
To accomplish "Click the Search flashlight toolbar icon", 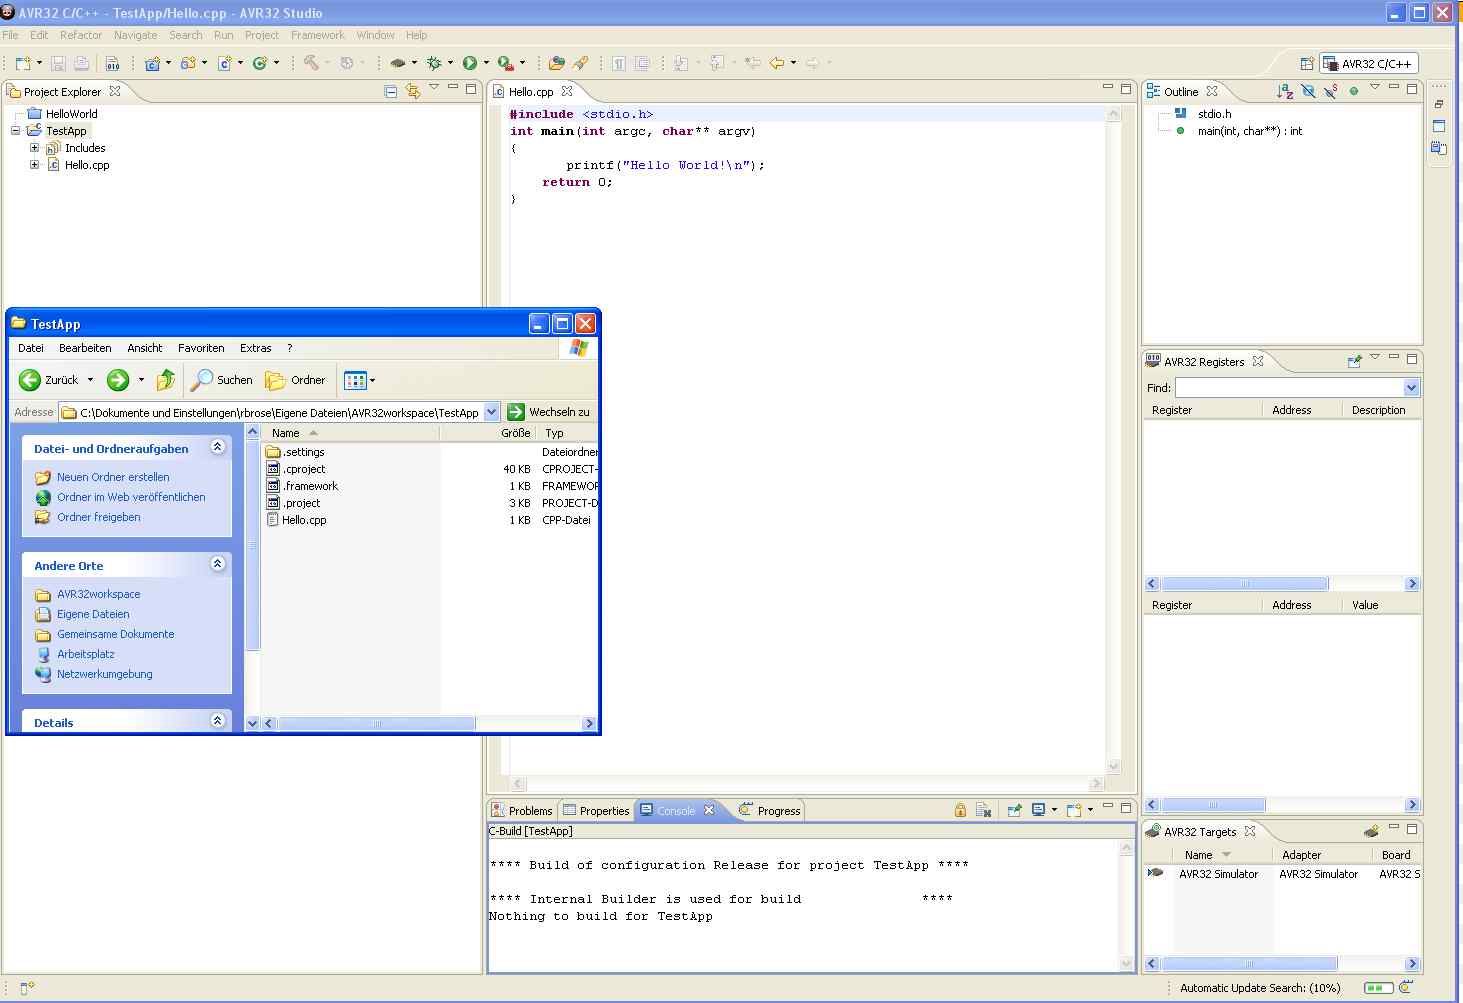I will click(581, 63).
